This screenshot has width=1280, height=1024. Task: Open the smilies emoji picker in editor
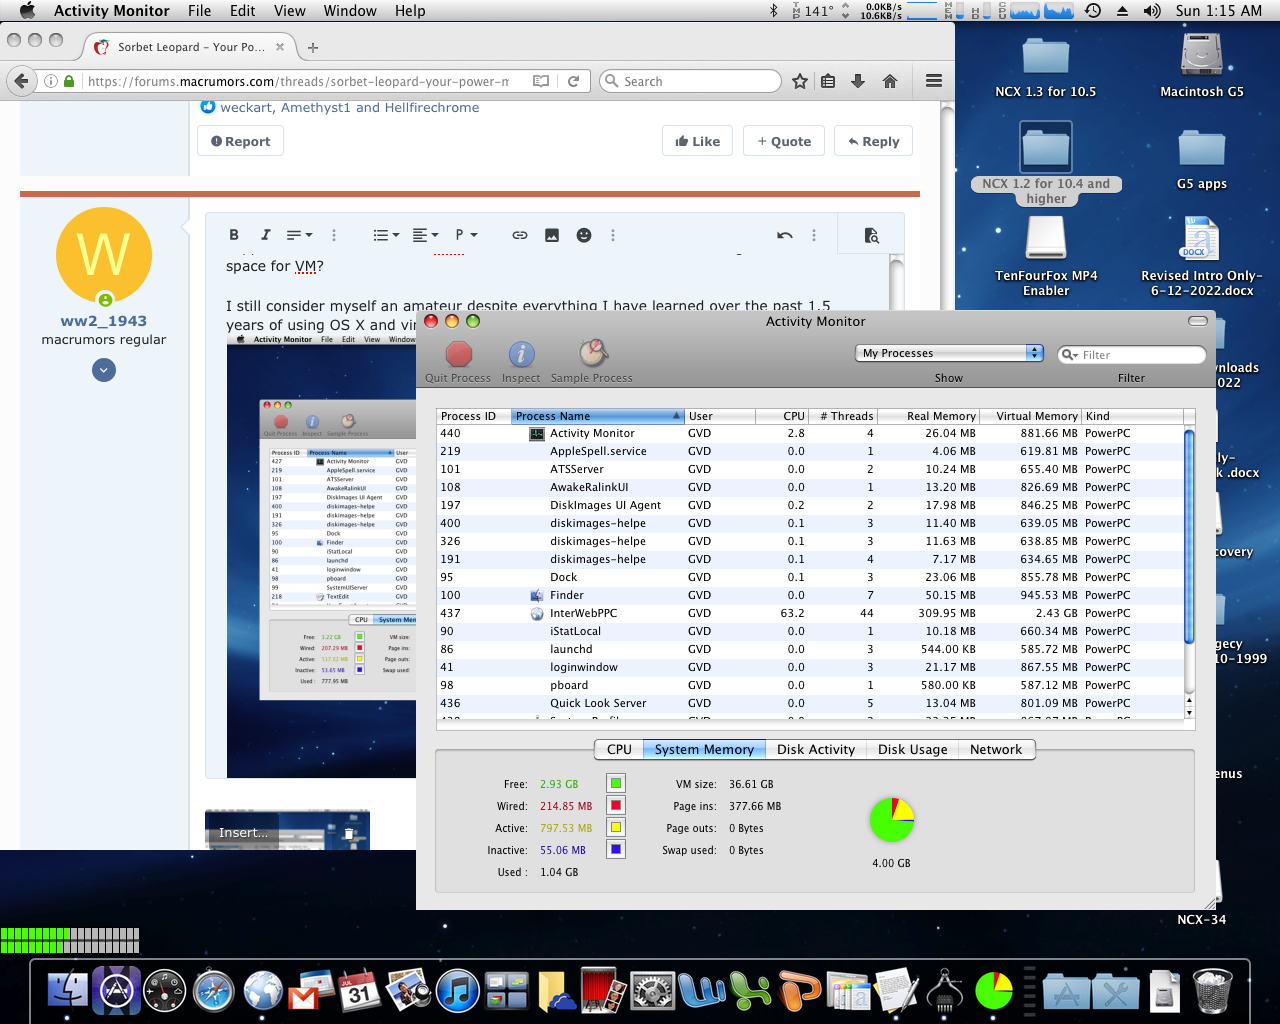(x=584, y=235)
